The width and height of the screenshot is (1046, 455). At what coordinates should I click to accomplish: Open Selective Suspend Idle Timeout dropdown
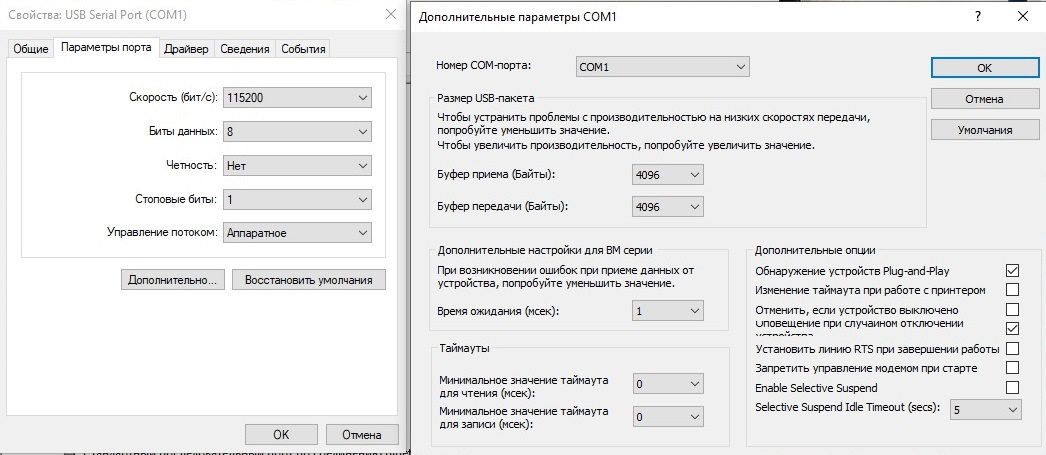[x=985, y=410]
